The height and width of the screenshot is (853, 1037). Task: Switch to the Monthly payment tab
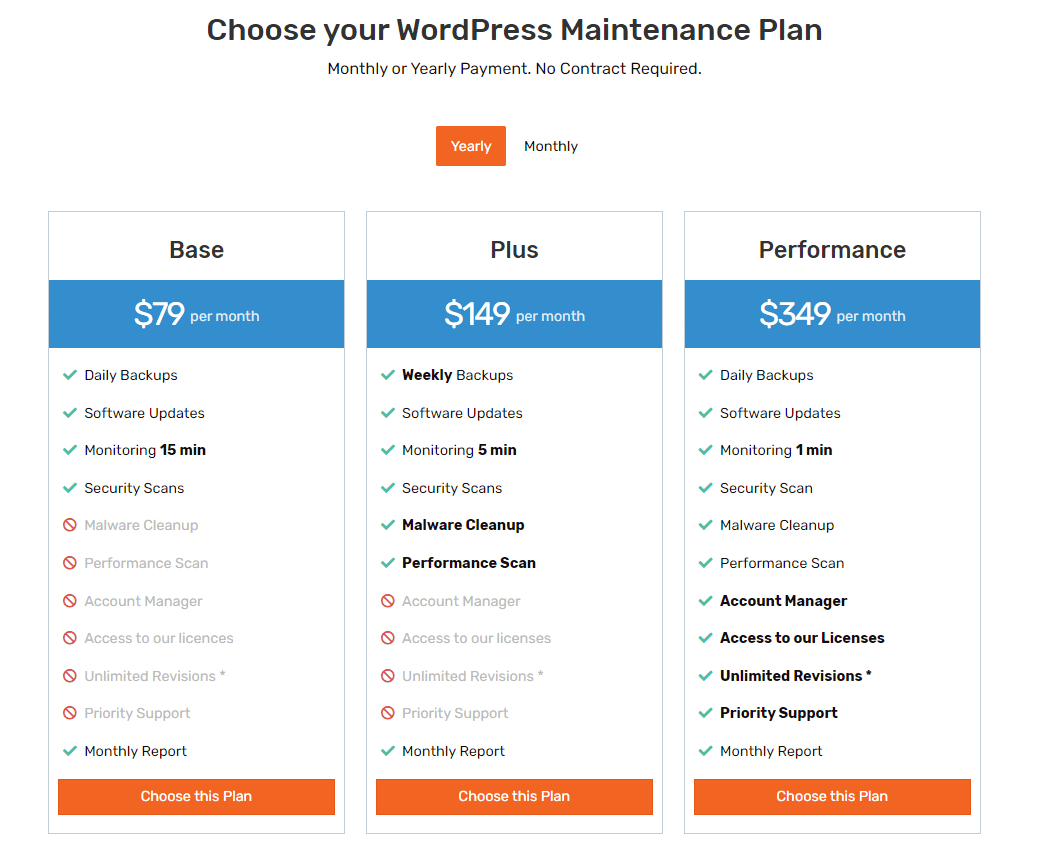(x=550, y=146)
